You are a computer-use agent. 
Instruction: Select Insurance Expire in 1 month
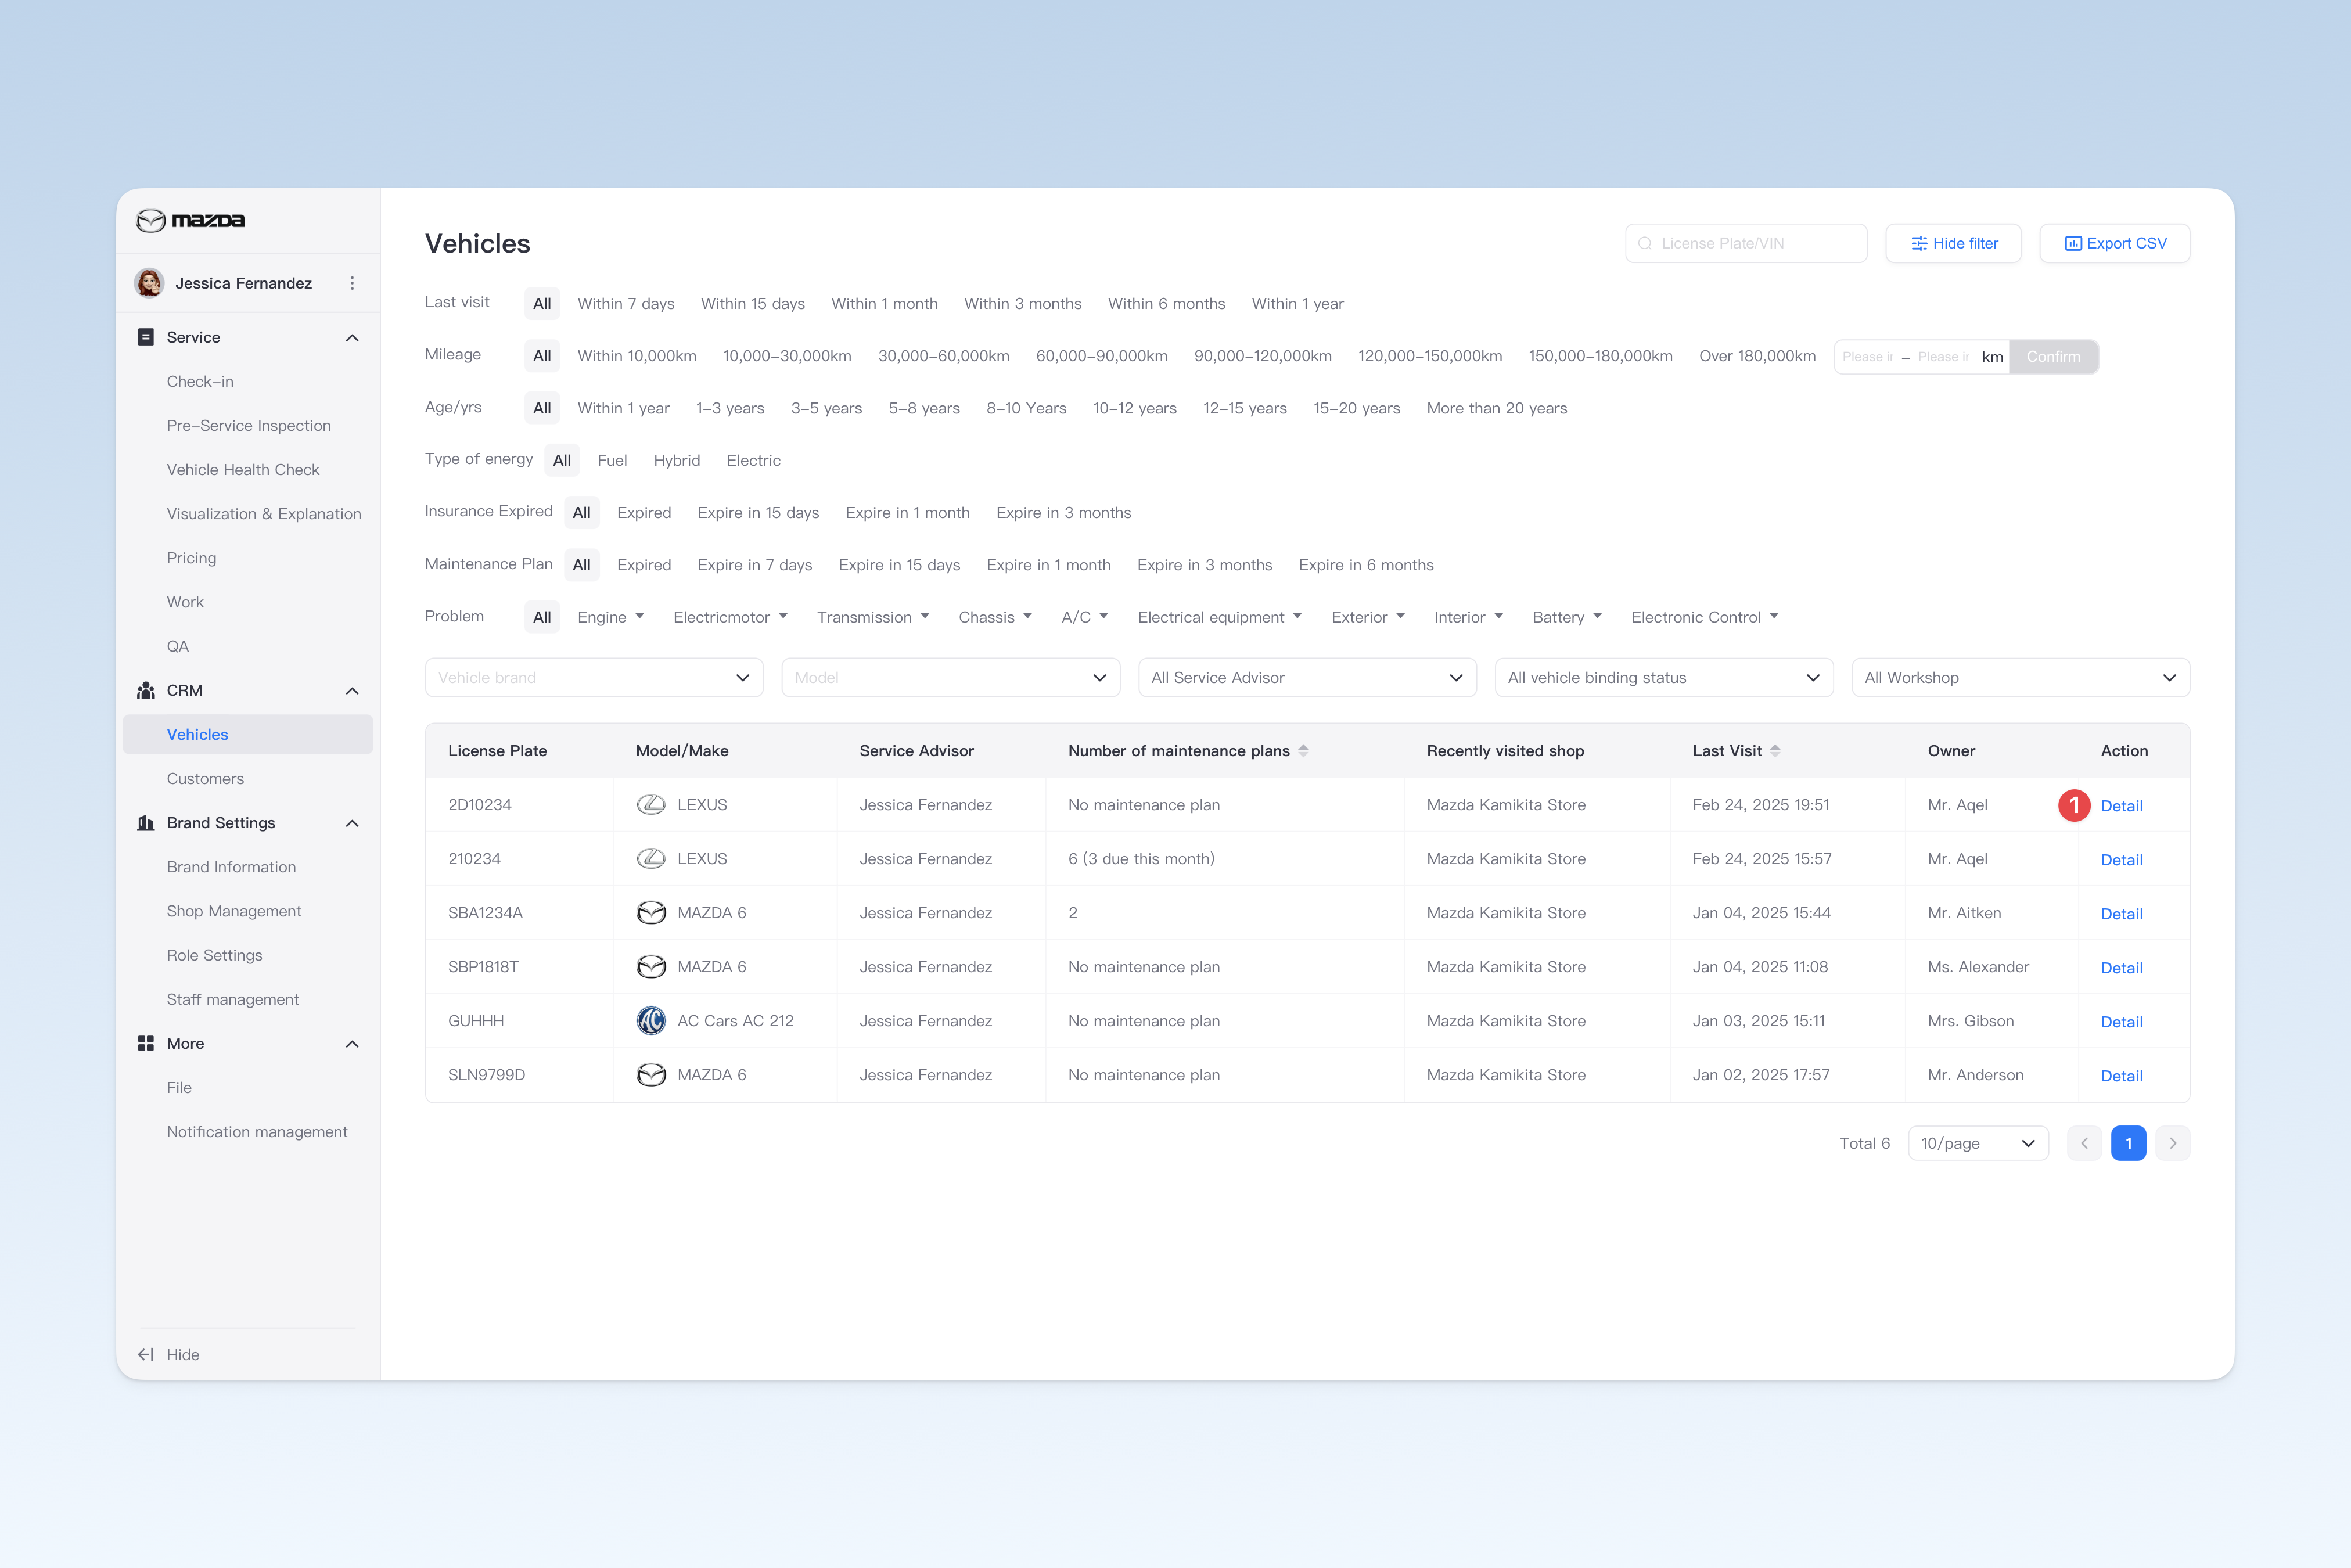pyautogui.click(x=907, y=513)
